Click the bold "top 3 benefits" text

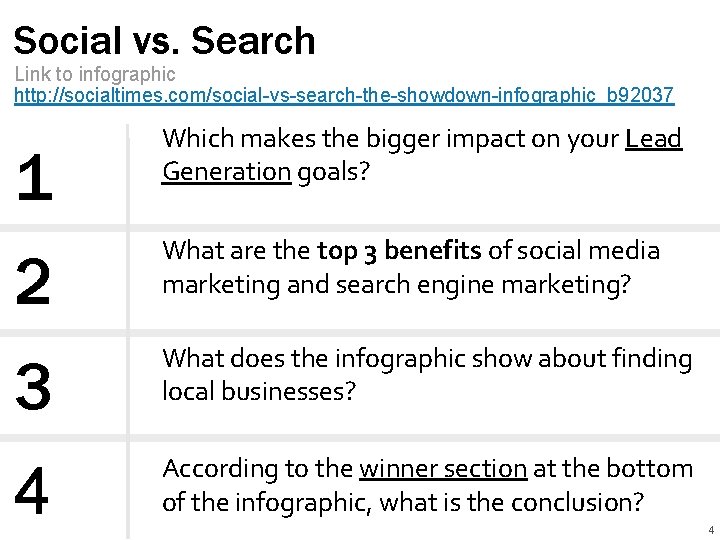pos(399,251)
